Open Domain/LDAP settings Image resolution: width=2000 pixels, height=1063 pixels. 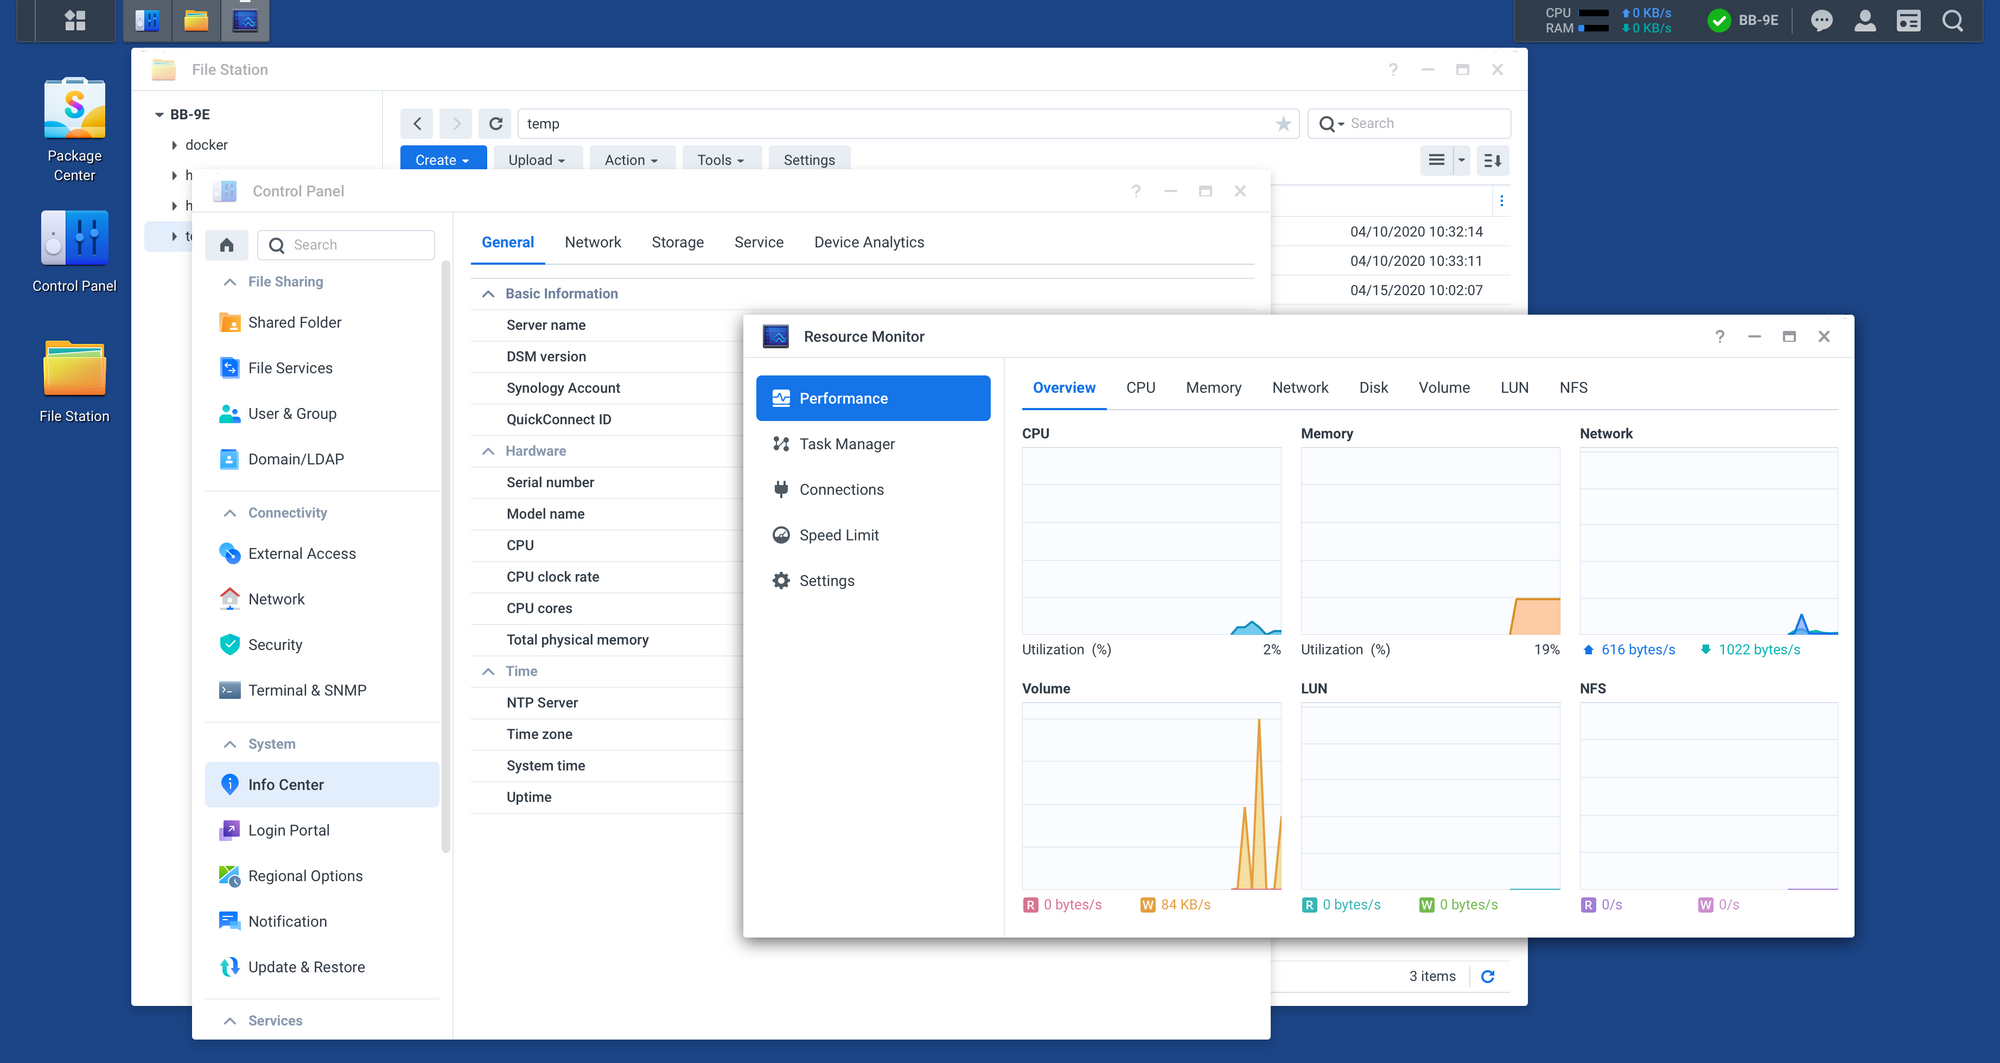(322, 459)
